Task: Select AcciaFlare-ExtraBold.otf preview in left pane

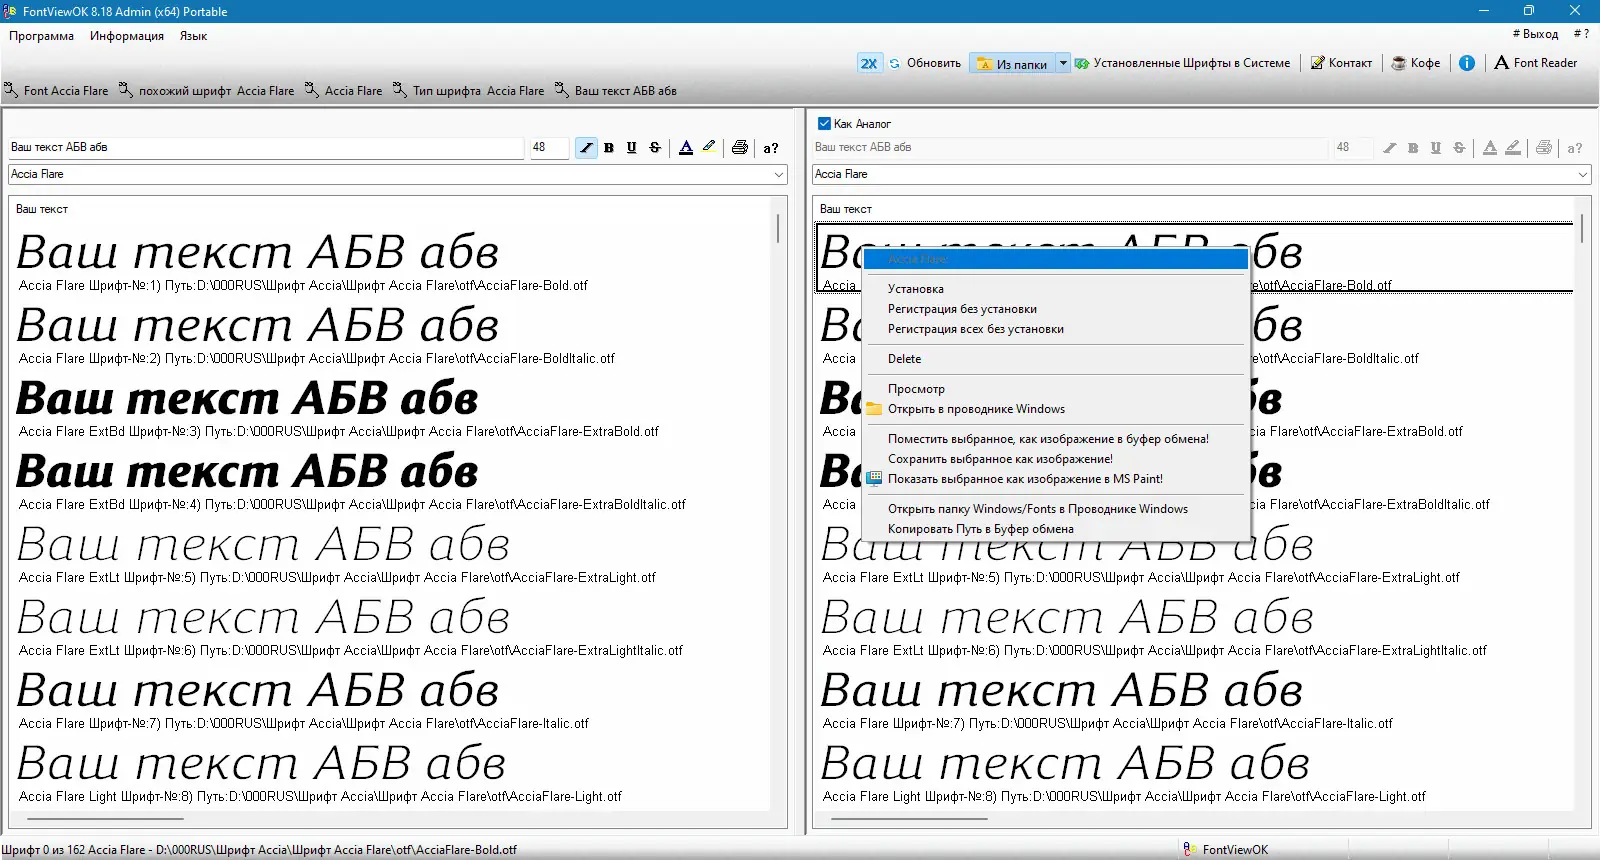Action: tap(248, 400)
